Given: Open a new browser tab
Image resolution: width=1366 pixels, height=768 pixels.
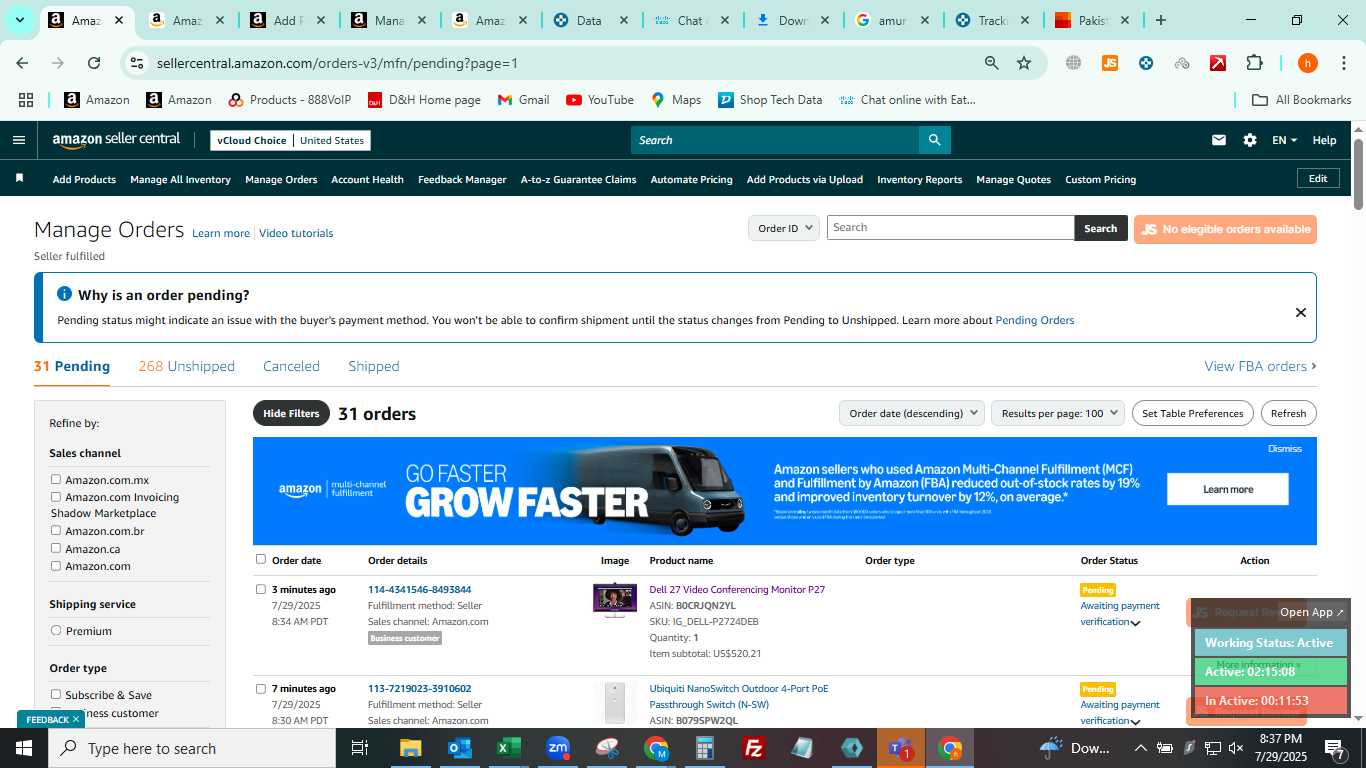Looking at the screenshot, I should 1160,20.
